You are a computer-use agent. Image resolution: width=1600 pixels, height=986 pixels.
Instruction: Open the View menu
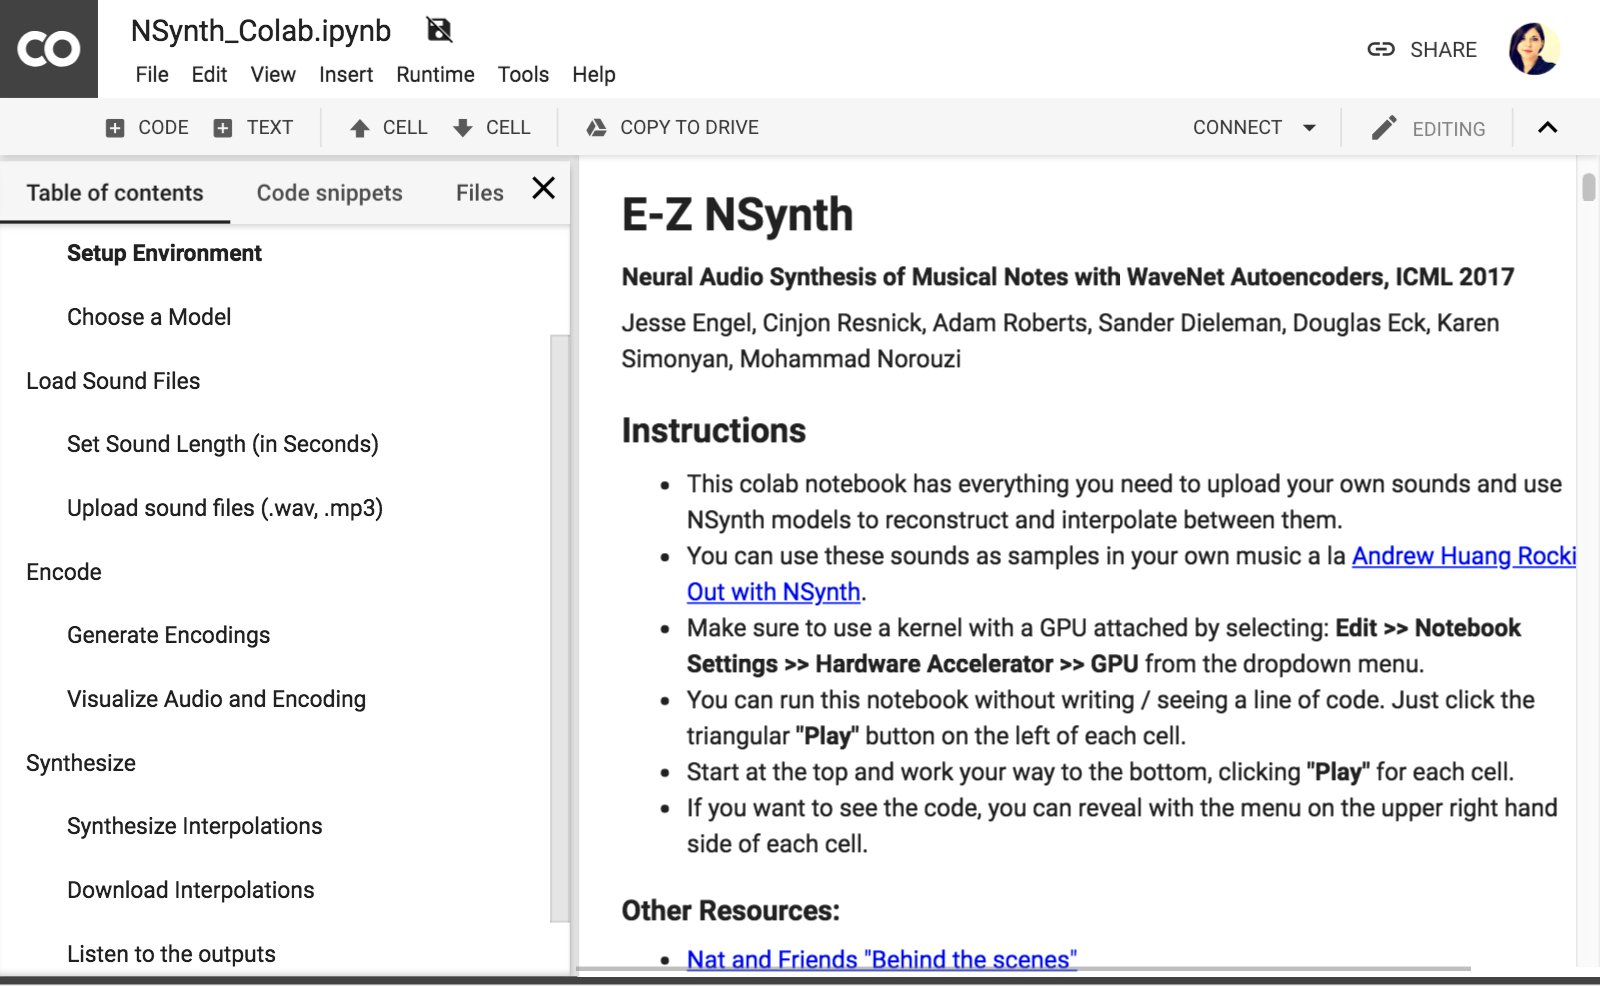(273, 75)
